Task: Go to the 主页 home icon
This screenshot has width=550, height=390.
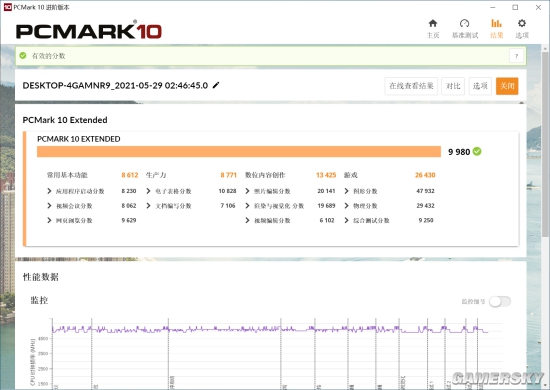Action: 433,23
